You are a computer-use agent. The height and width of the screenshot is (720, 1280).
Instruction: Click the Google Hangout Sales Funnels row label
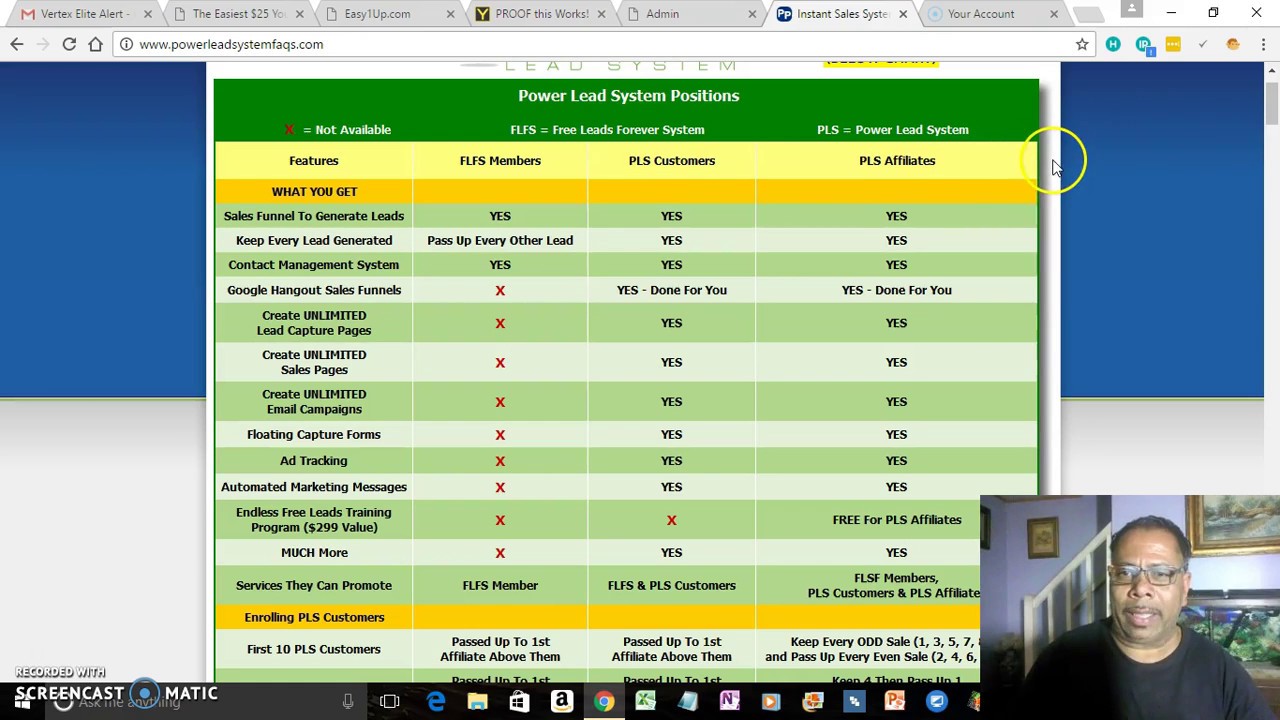coord(314,290)
